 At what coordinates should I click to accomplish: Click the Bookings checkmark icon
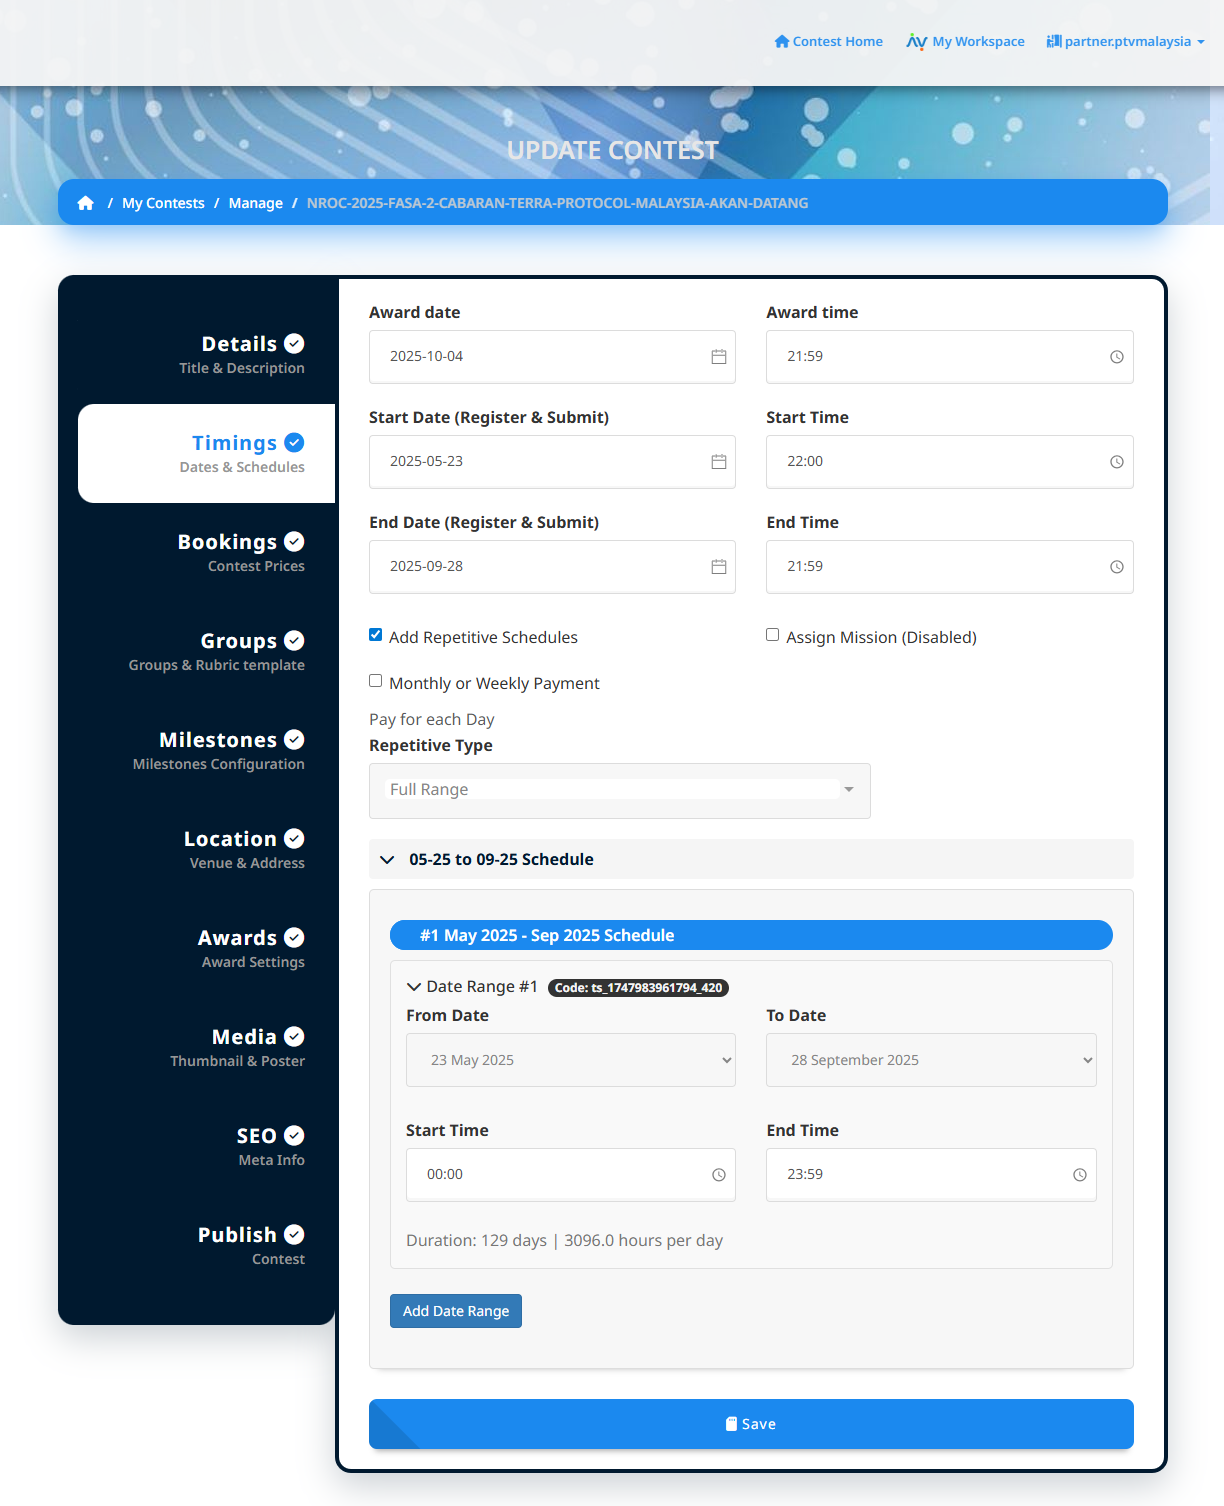point(294,542)
